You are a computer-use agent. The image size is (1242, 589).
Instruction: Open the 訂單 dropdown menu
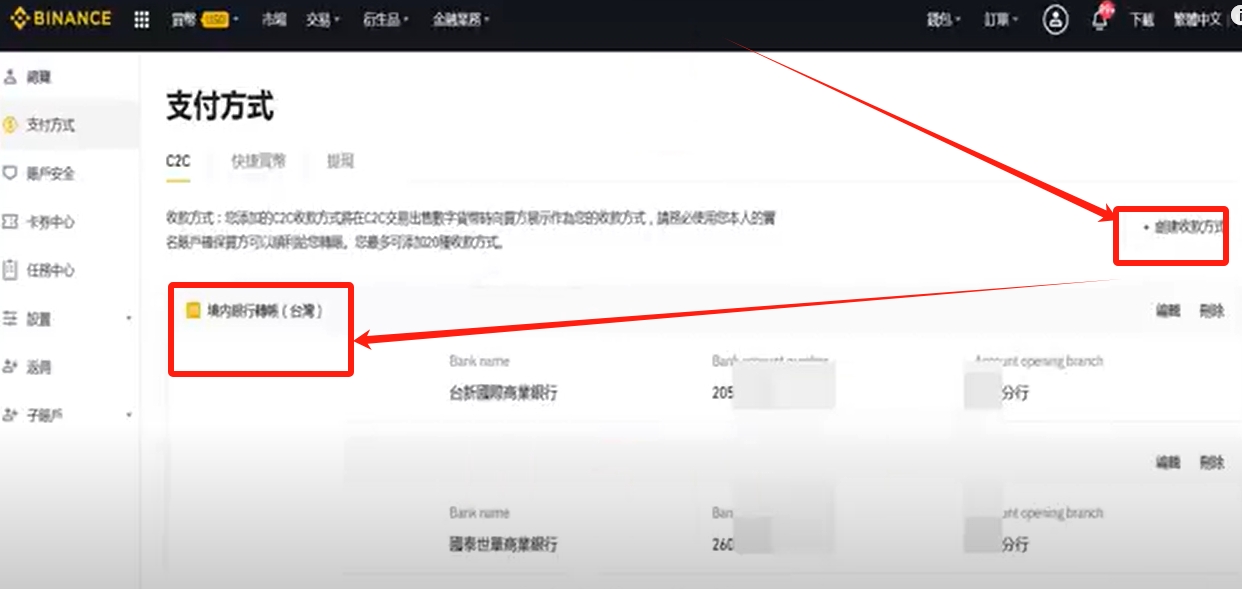1001,20
